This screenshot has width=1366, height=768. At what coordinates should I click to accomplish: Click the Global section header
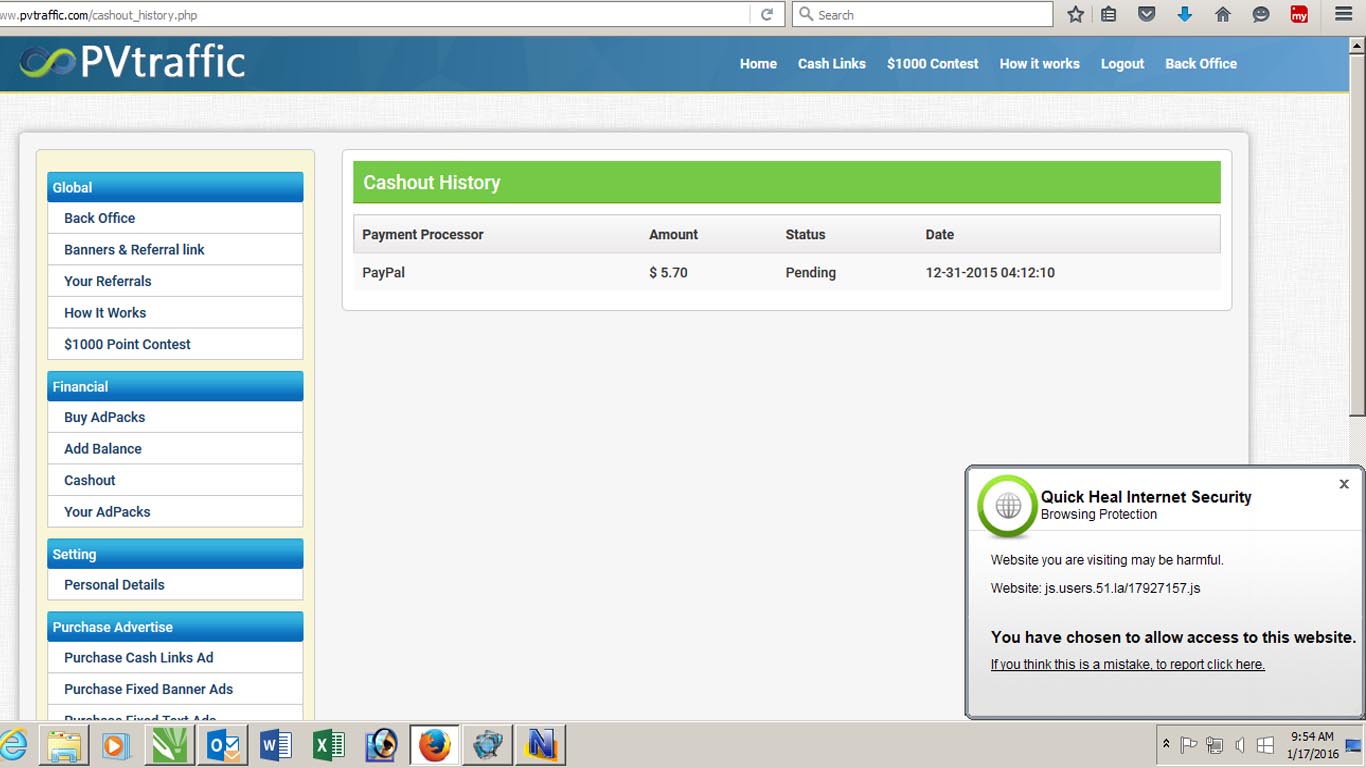coord(175,187)
